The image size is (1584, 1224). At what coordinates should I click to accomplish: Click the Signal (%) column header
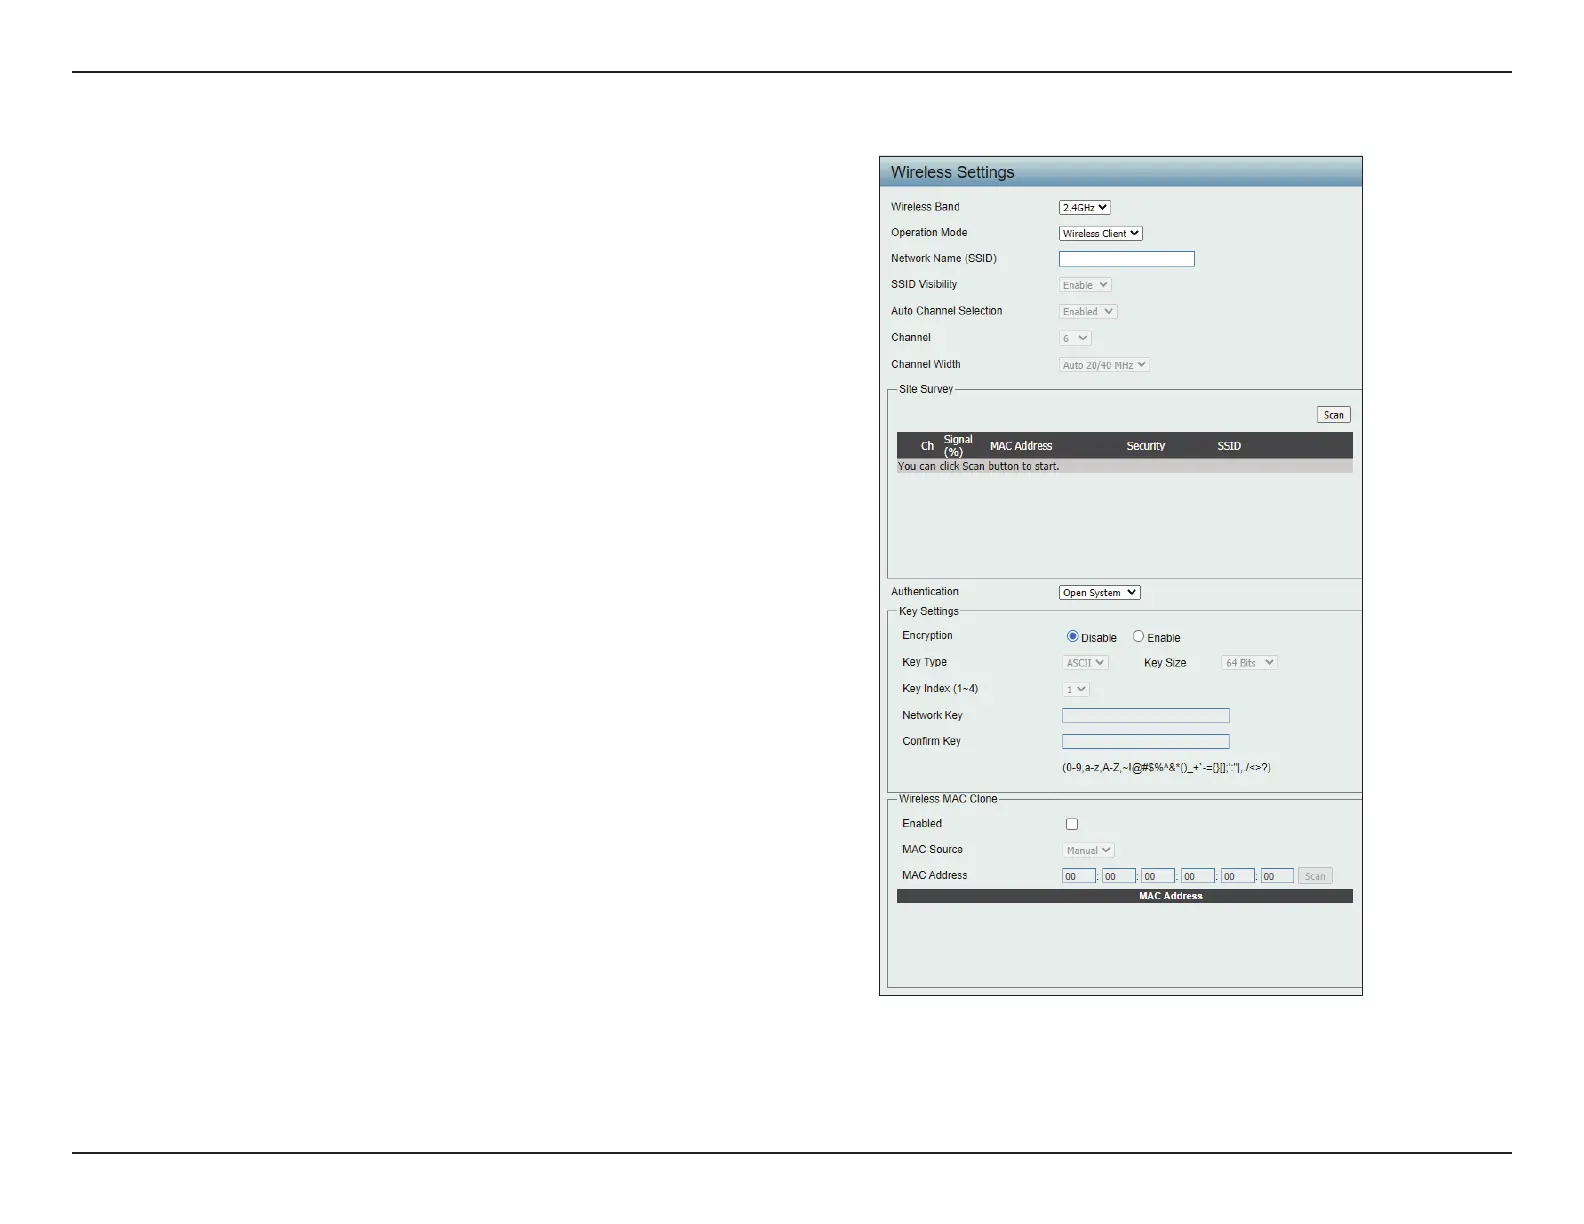958,446
